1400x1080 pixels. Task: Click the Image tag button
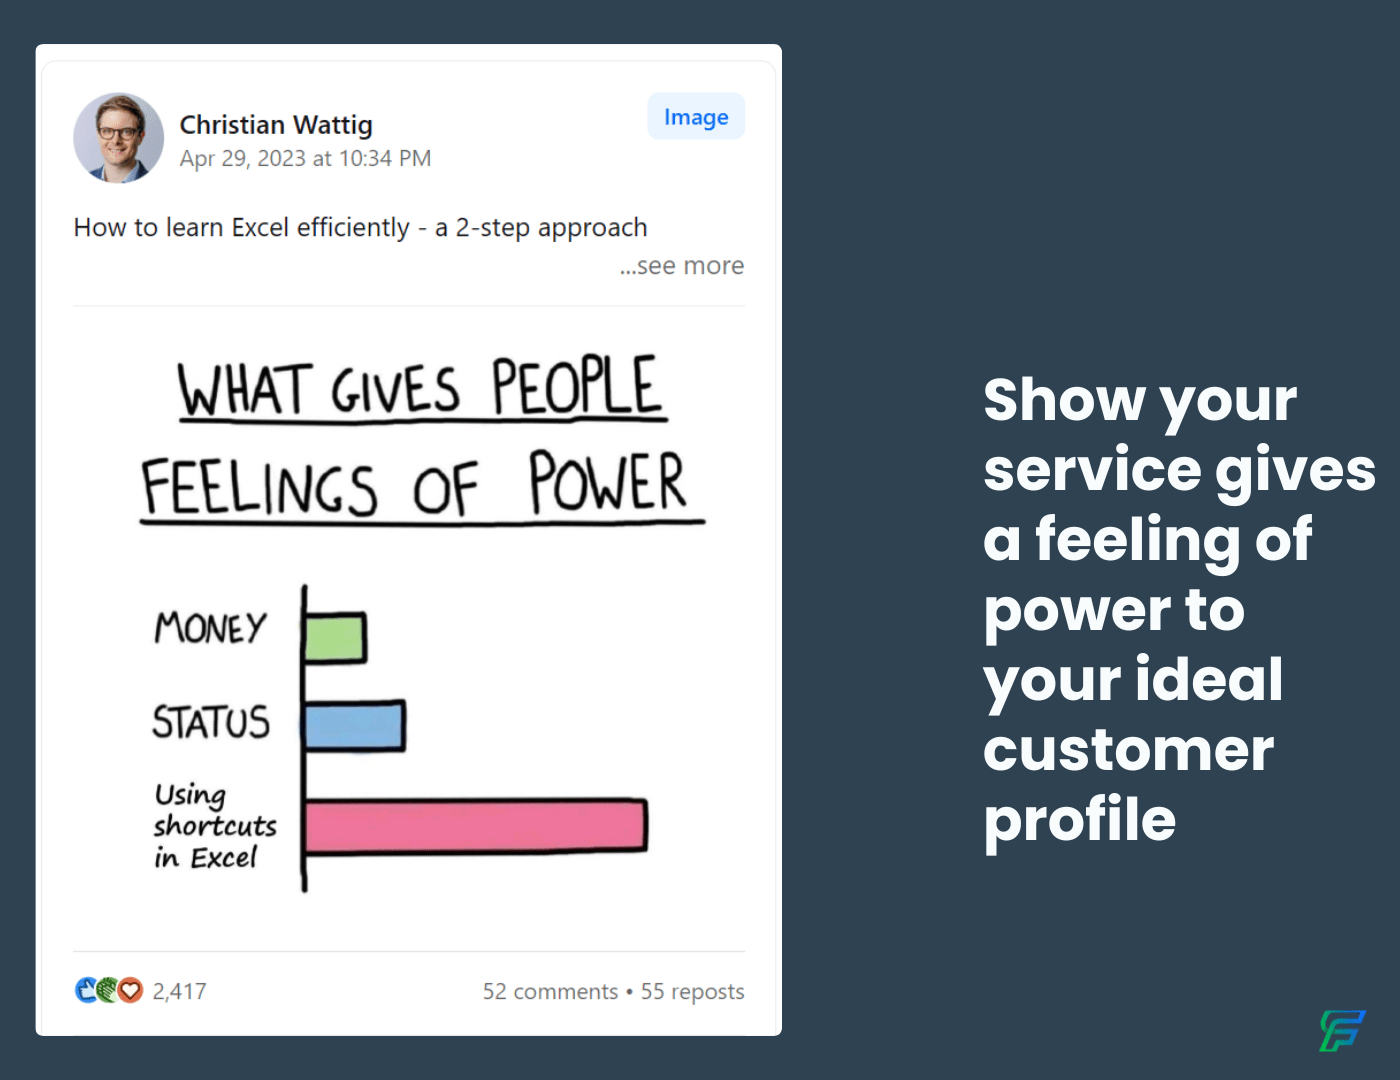[696, 117]
